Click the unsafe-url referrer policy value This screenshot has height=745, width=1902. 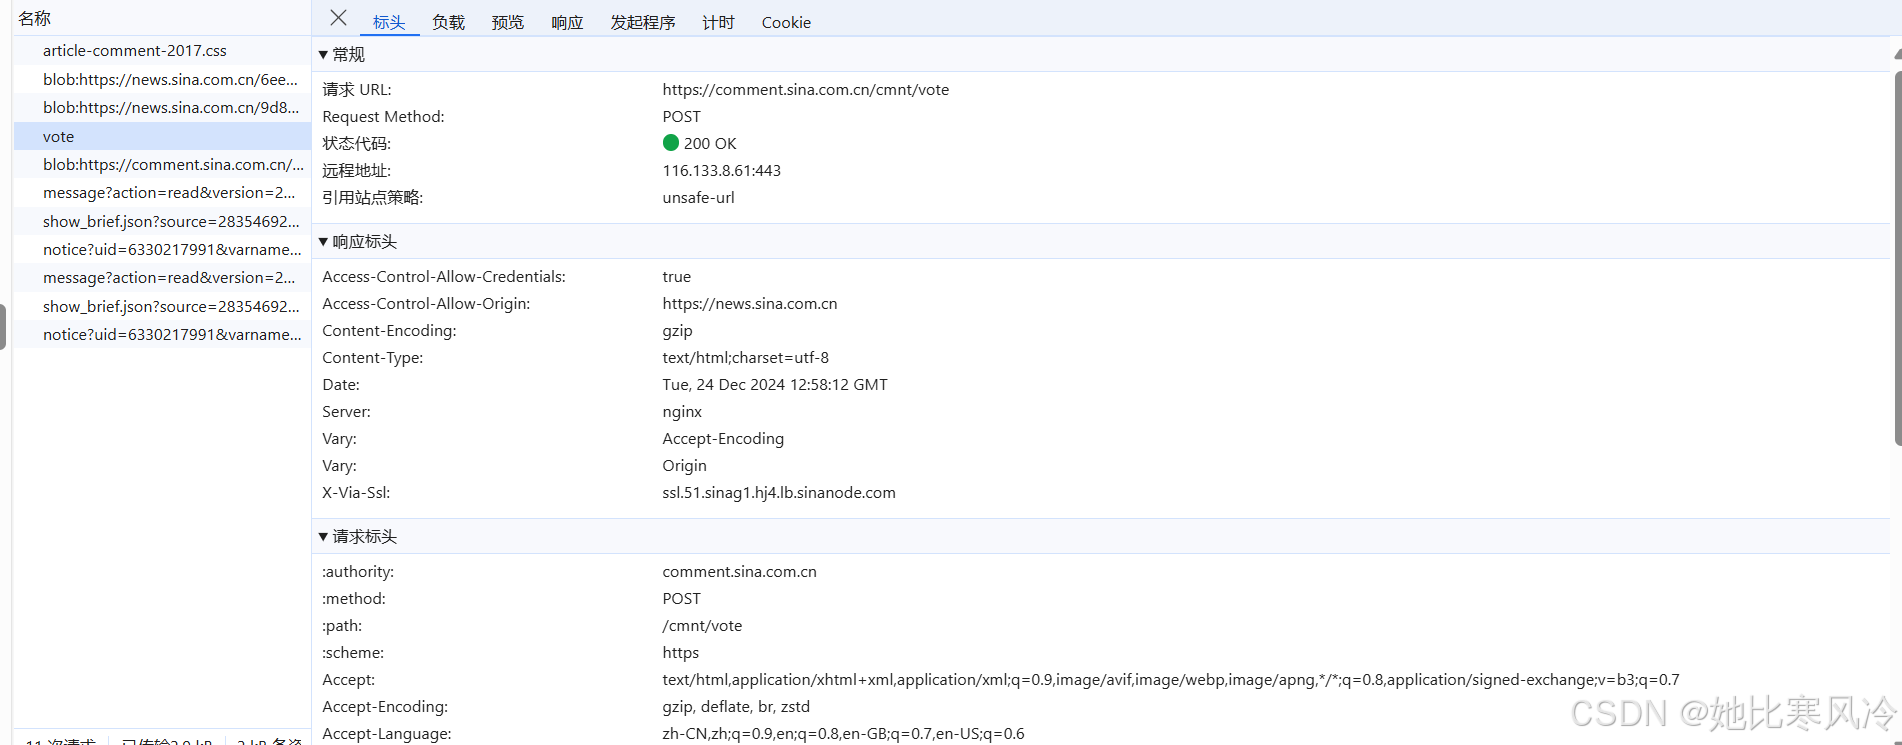point(698,197)
